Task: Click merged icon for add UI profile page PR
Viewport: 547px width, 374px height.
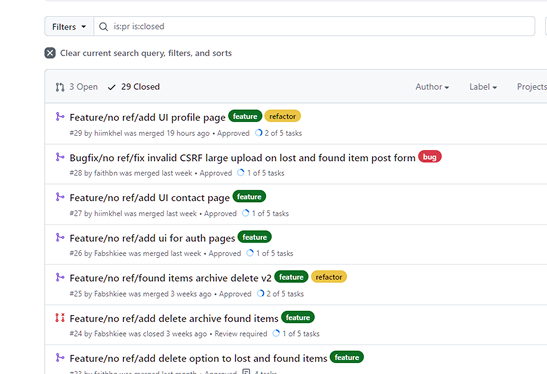Action: (60, 117)
